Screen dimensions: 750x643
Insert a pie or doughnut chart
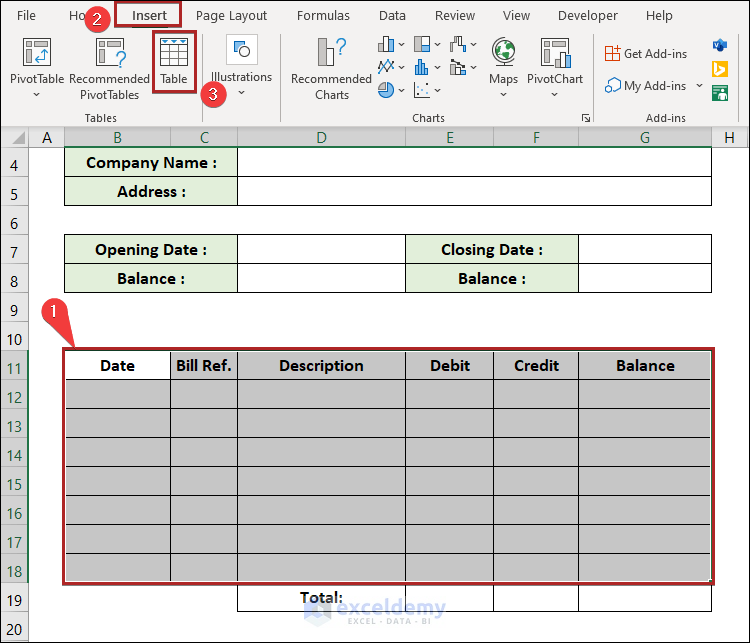click(x=386, y=89)
